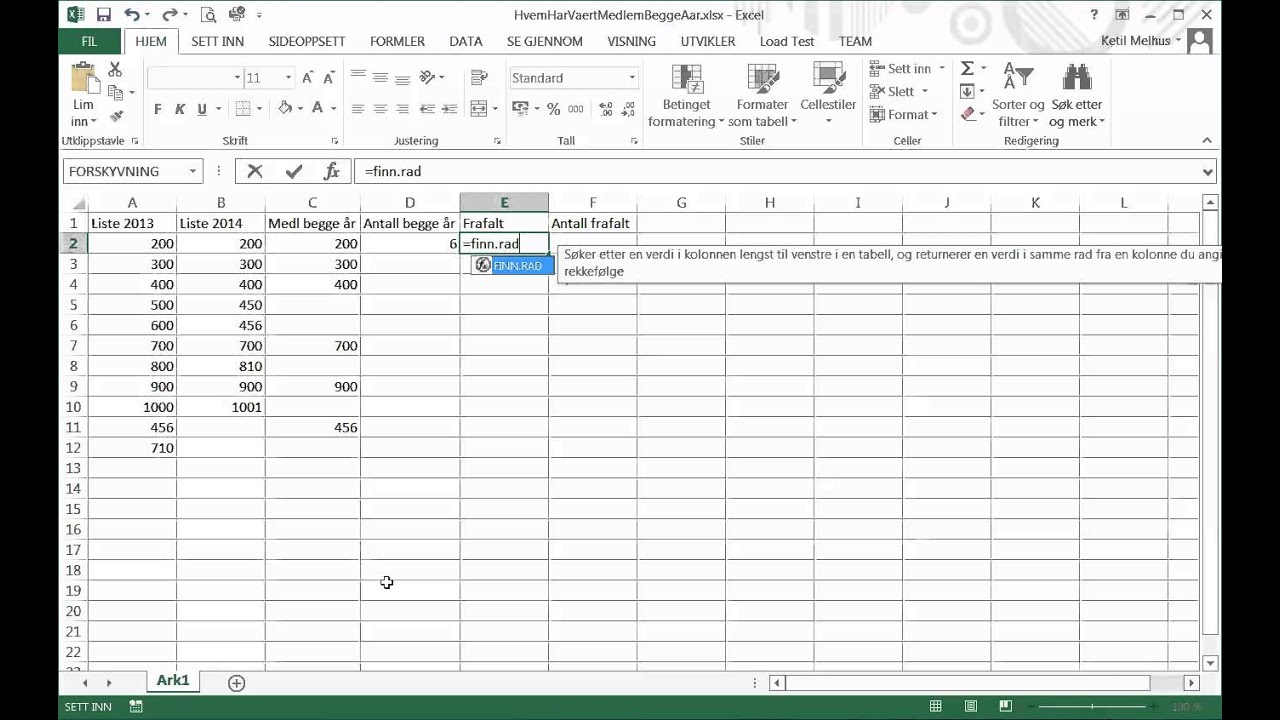Select FINN.RAD autocomplete suggestion
Screen dimensions: 1280x720
(x=513, y=265)
